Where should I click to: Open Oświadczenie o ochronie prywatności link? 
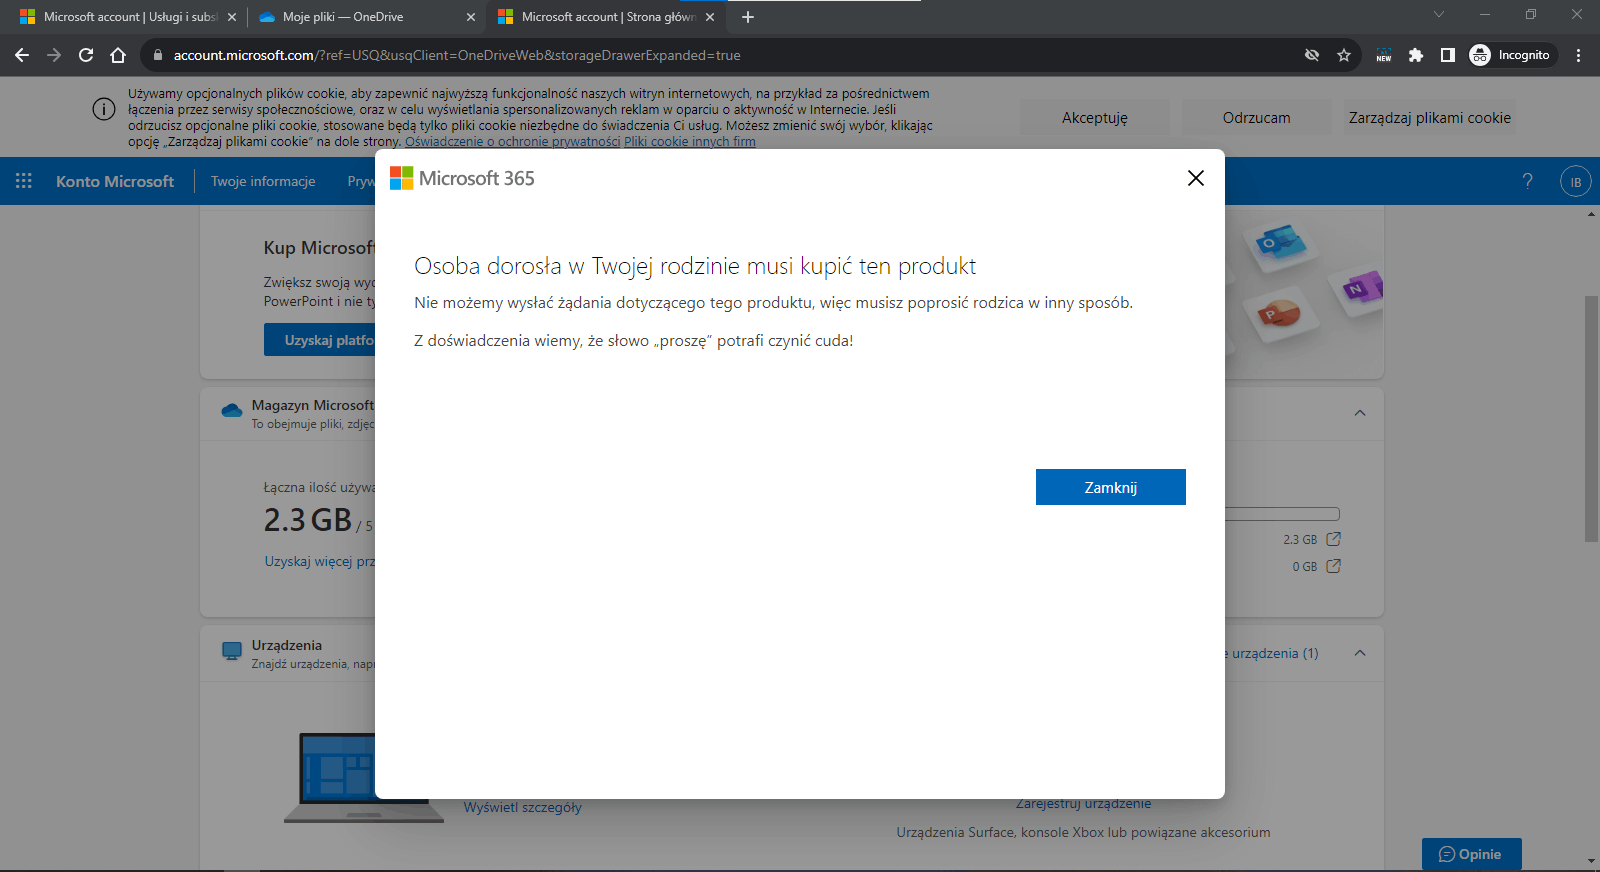click(513, 142)
